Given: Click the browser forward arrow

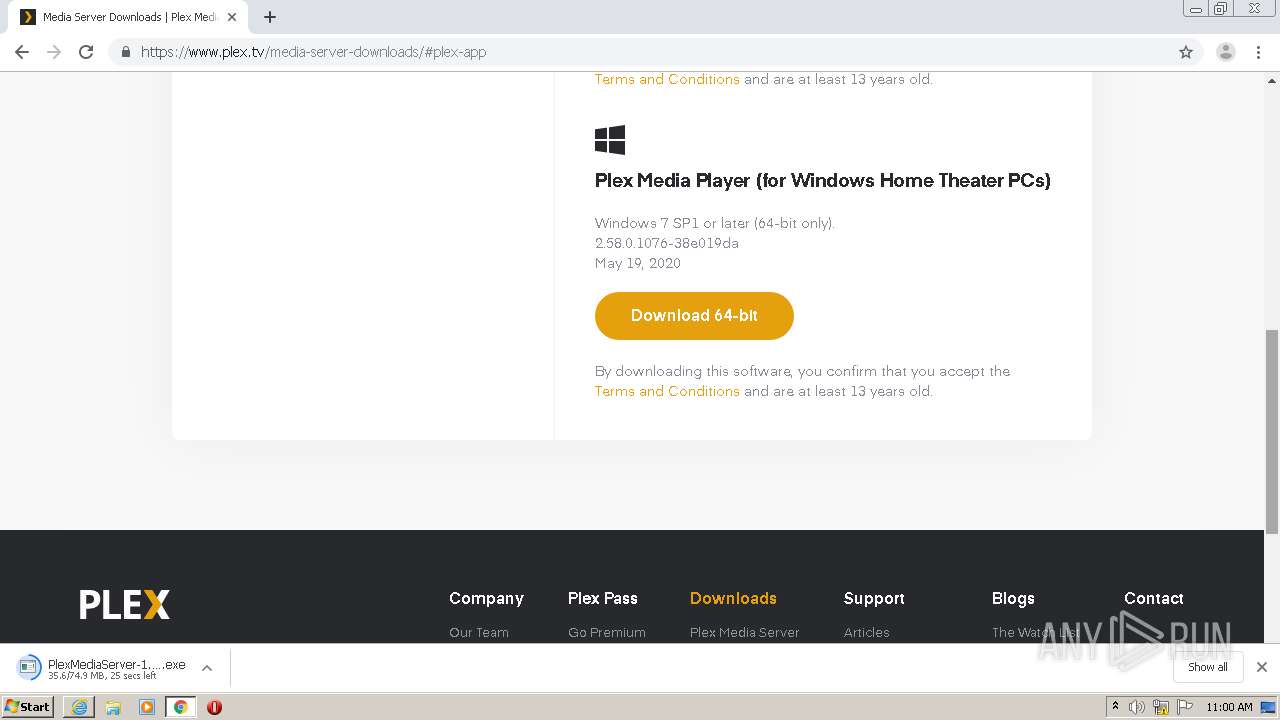Looking at the screenshot, I should point(54,52).
